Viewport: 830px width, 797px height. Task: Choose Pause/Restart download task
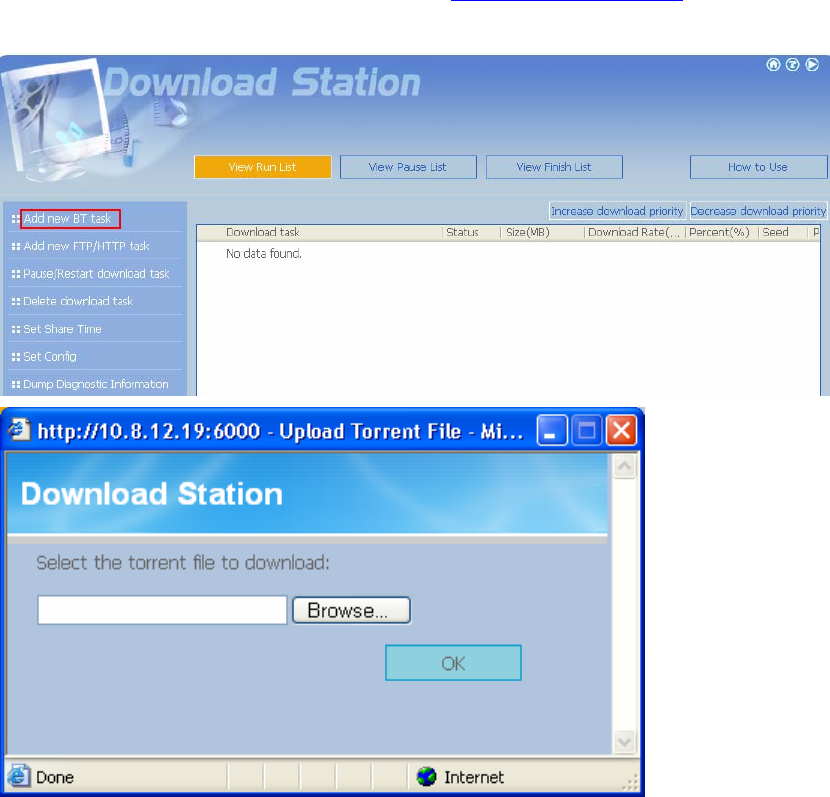(x=96, y=274)
